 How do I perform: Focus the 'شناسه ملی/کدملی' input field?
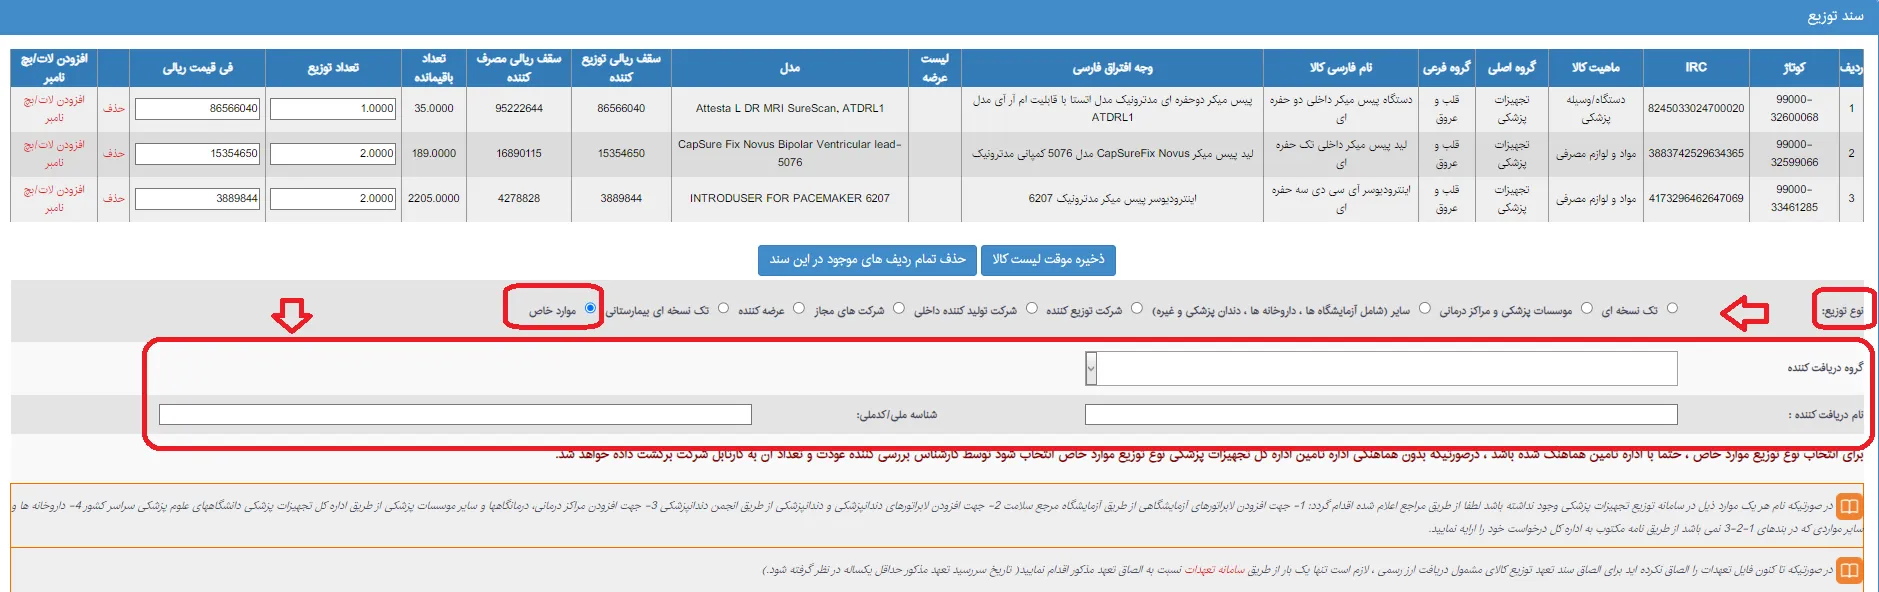(x=455, y=414)
